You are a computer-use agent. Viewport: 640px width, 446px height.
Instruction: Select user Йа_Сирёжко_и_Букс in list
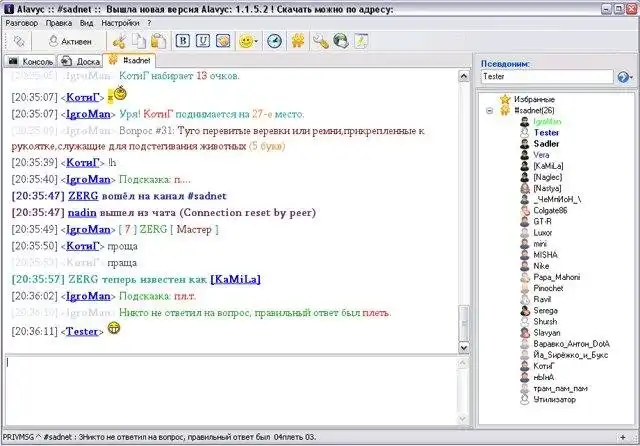click(571, 355)
